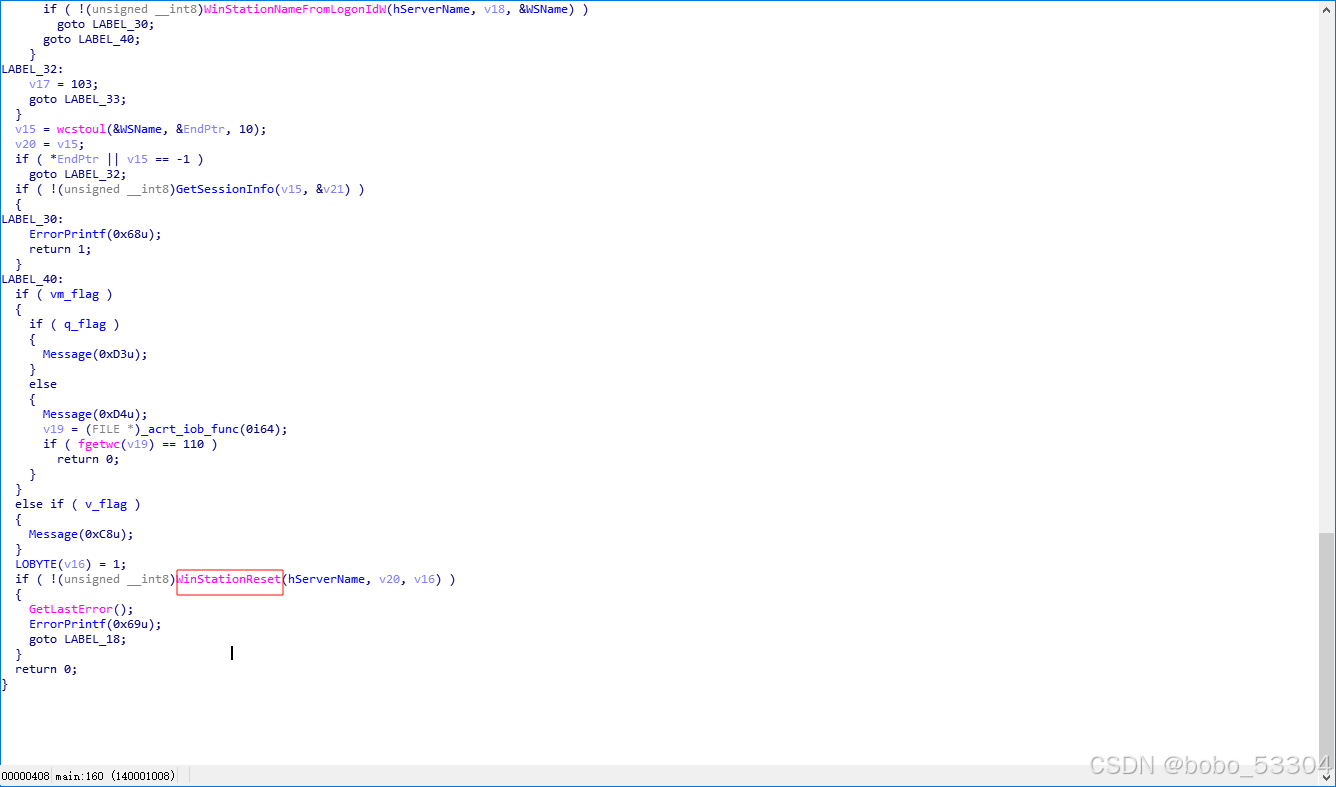Select the 'goto LABEL_32;' statement
The width and height of the screenshot is (1336, 787).
point(78,174)
